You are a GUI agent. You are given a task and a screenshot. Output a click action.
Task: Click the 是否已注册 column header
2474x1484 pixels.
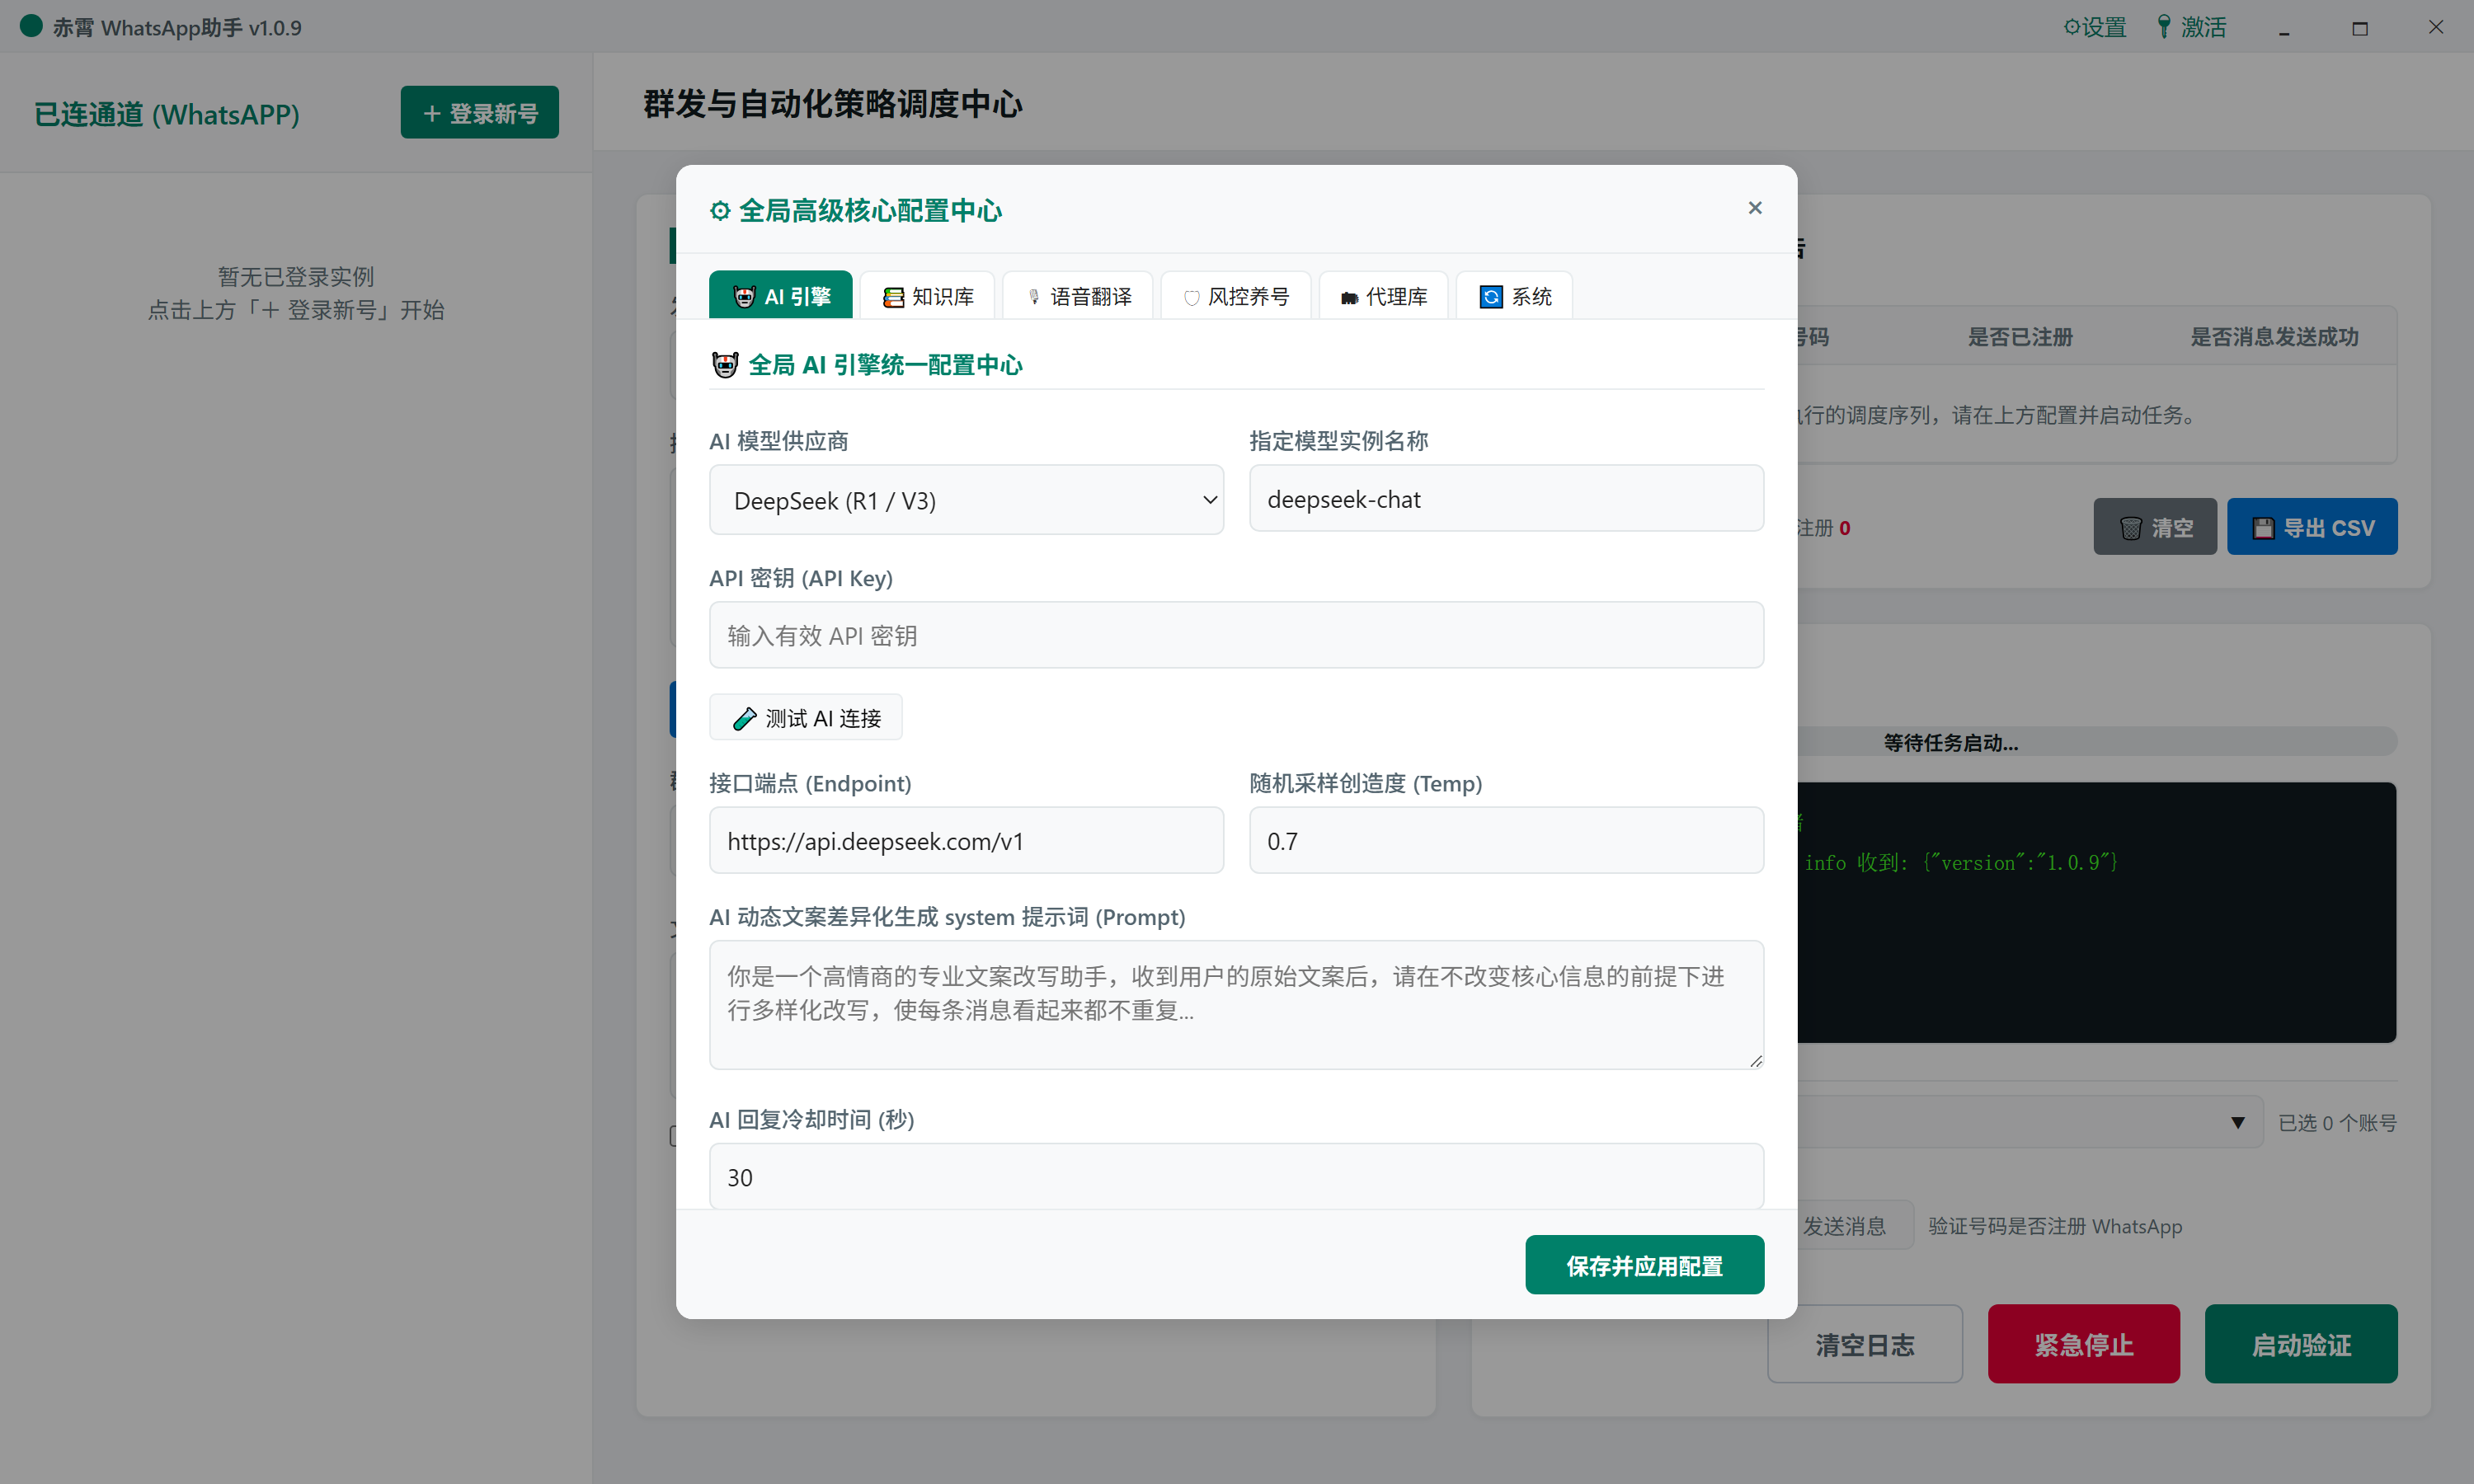coord(2020,337)
